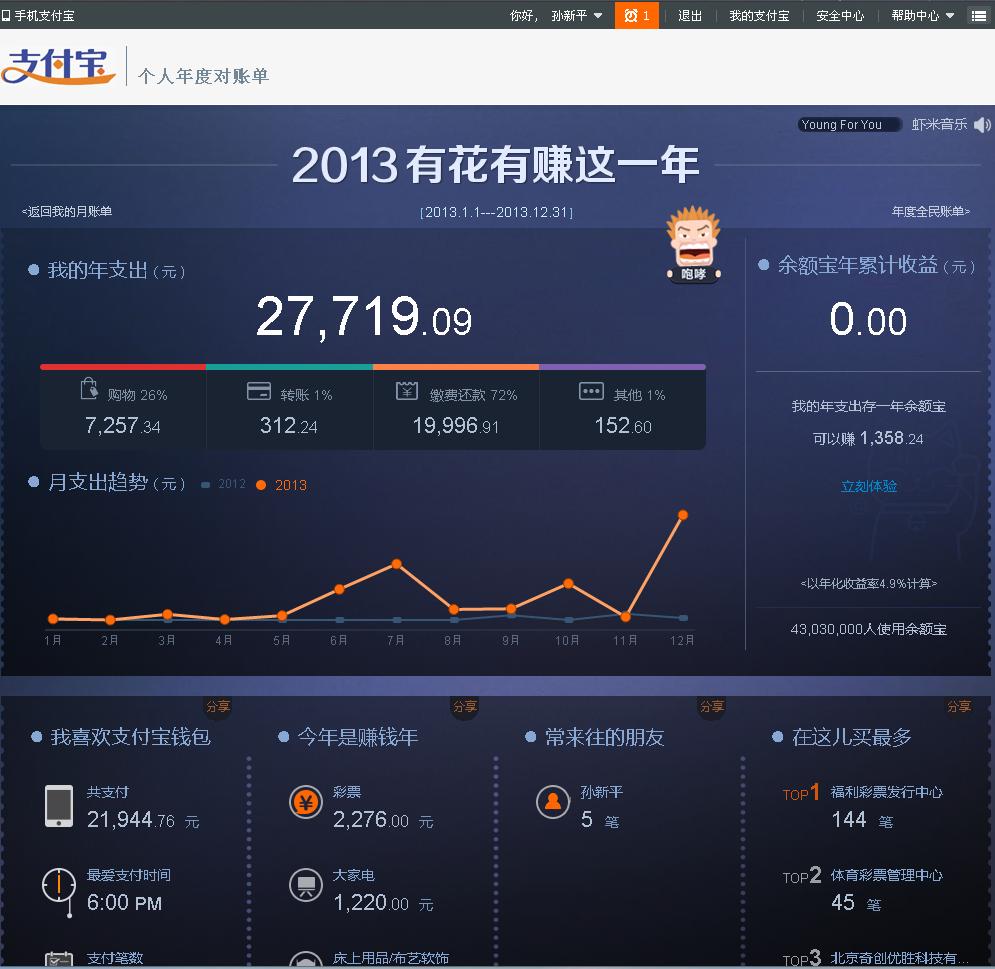This screenshot has width=995, height=969.
Task: Click the October 2013 data point
Action: (x=569, y=583)
